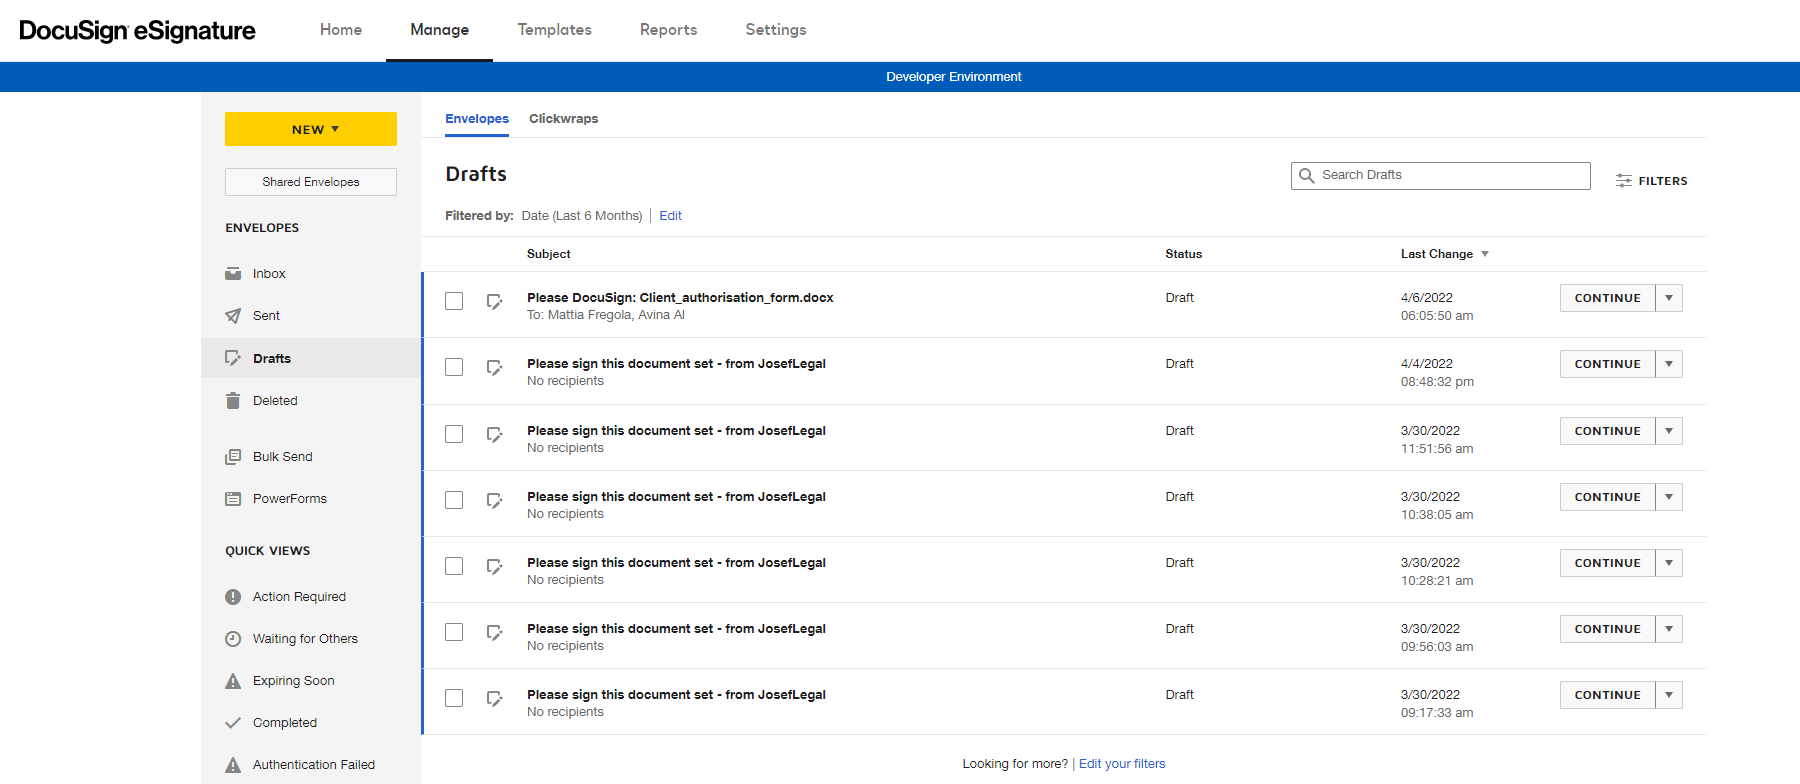1800x784 pixels.
Task: Expand actions arrow for the 09:56:03 am draft
Action: 1669,629
